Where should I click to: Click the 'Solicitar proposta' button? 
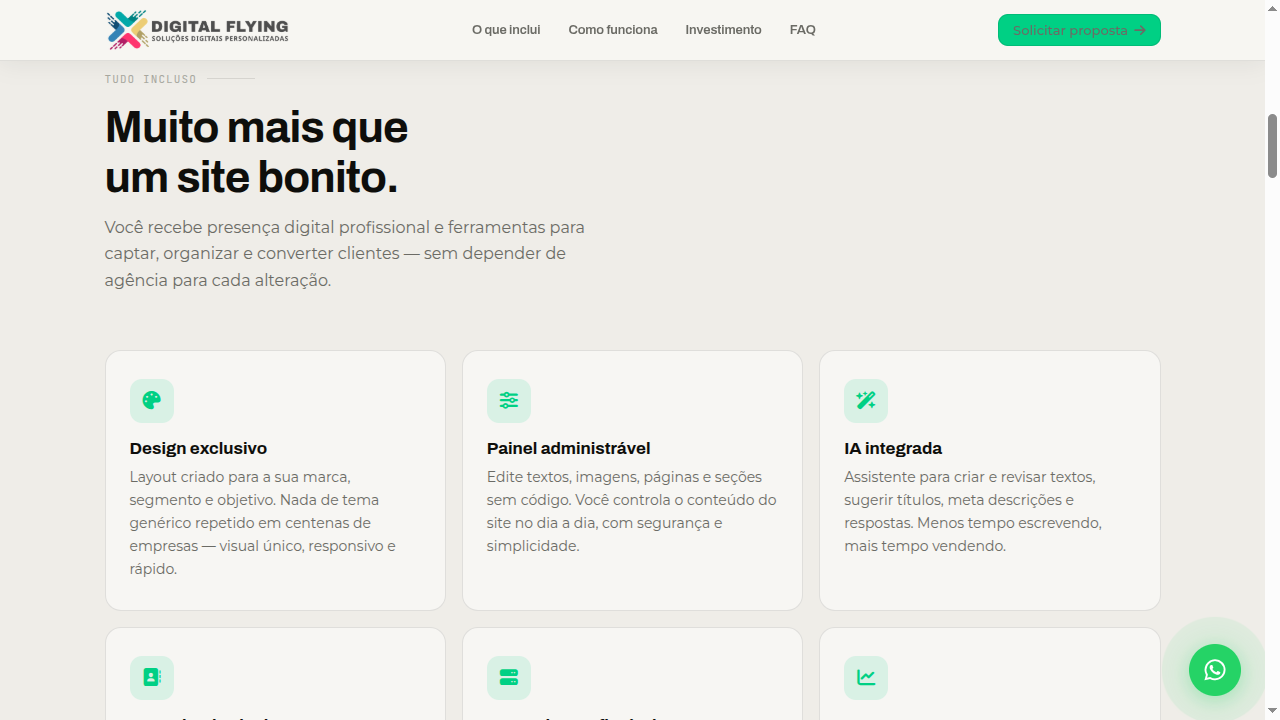click(x=1079, y=30)
